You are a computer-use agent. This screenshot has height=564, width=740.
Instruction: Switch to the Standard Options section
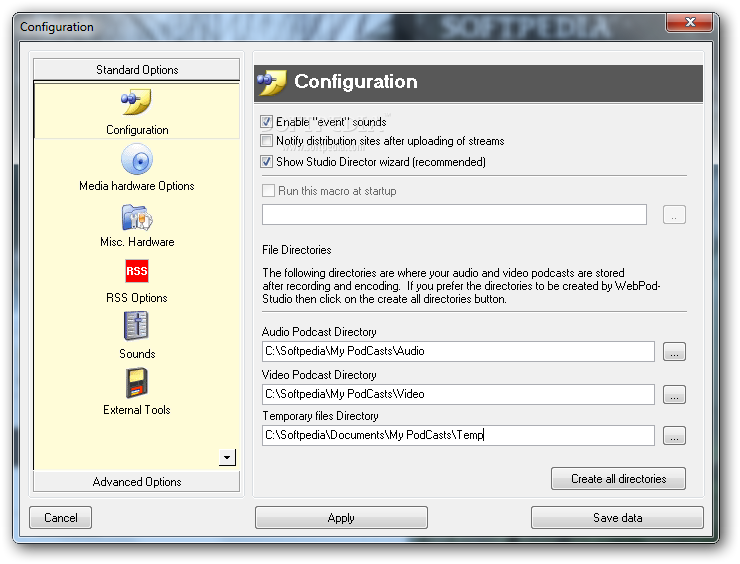click(137, 70)
